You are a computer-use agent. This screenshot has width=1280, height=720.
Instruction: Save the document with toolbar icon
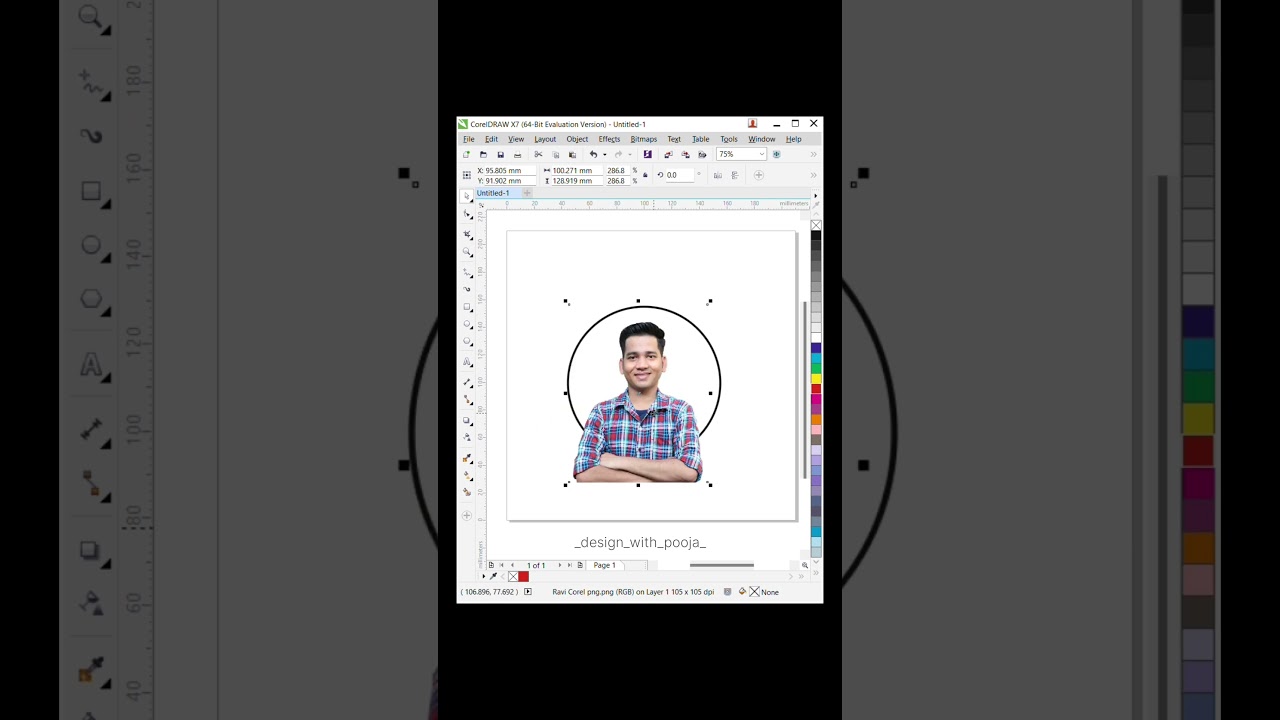(500, 155)
